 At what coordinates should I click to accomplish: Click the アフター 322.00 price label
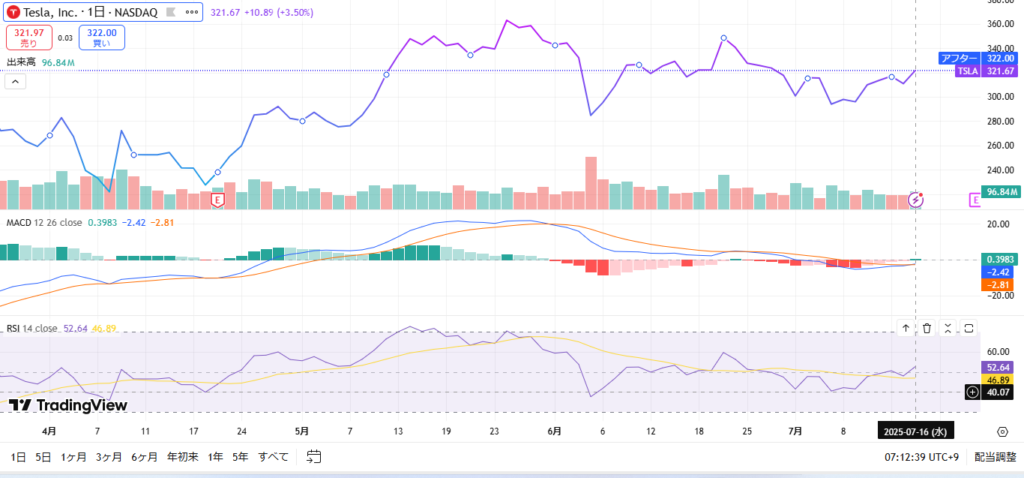[978, 58]
